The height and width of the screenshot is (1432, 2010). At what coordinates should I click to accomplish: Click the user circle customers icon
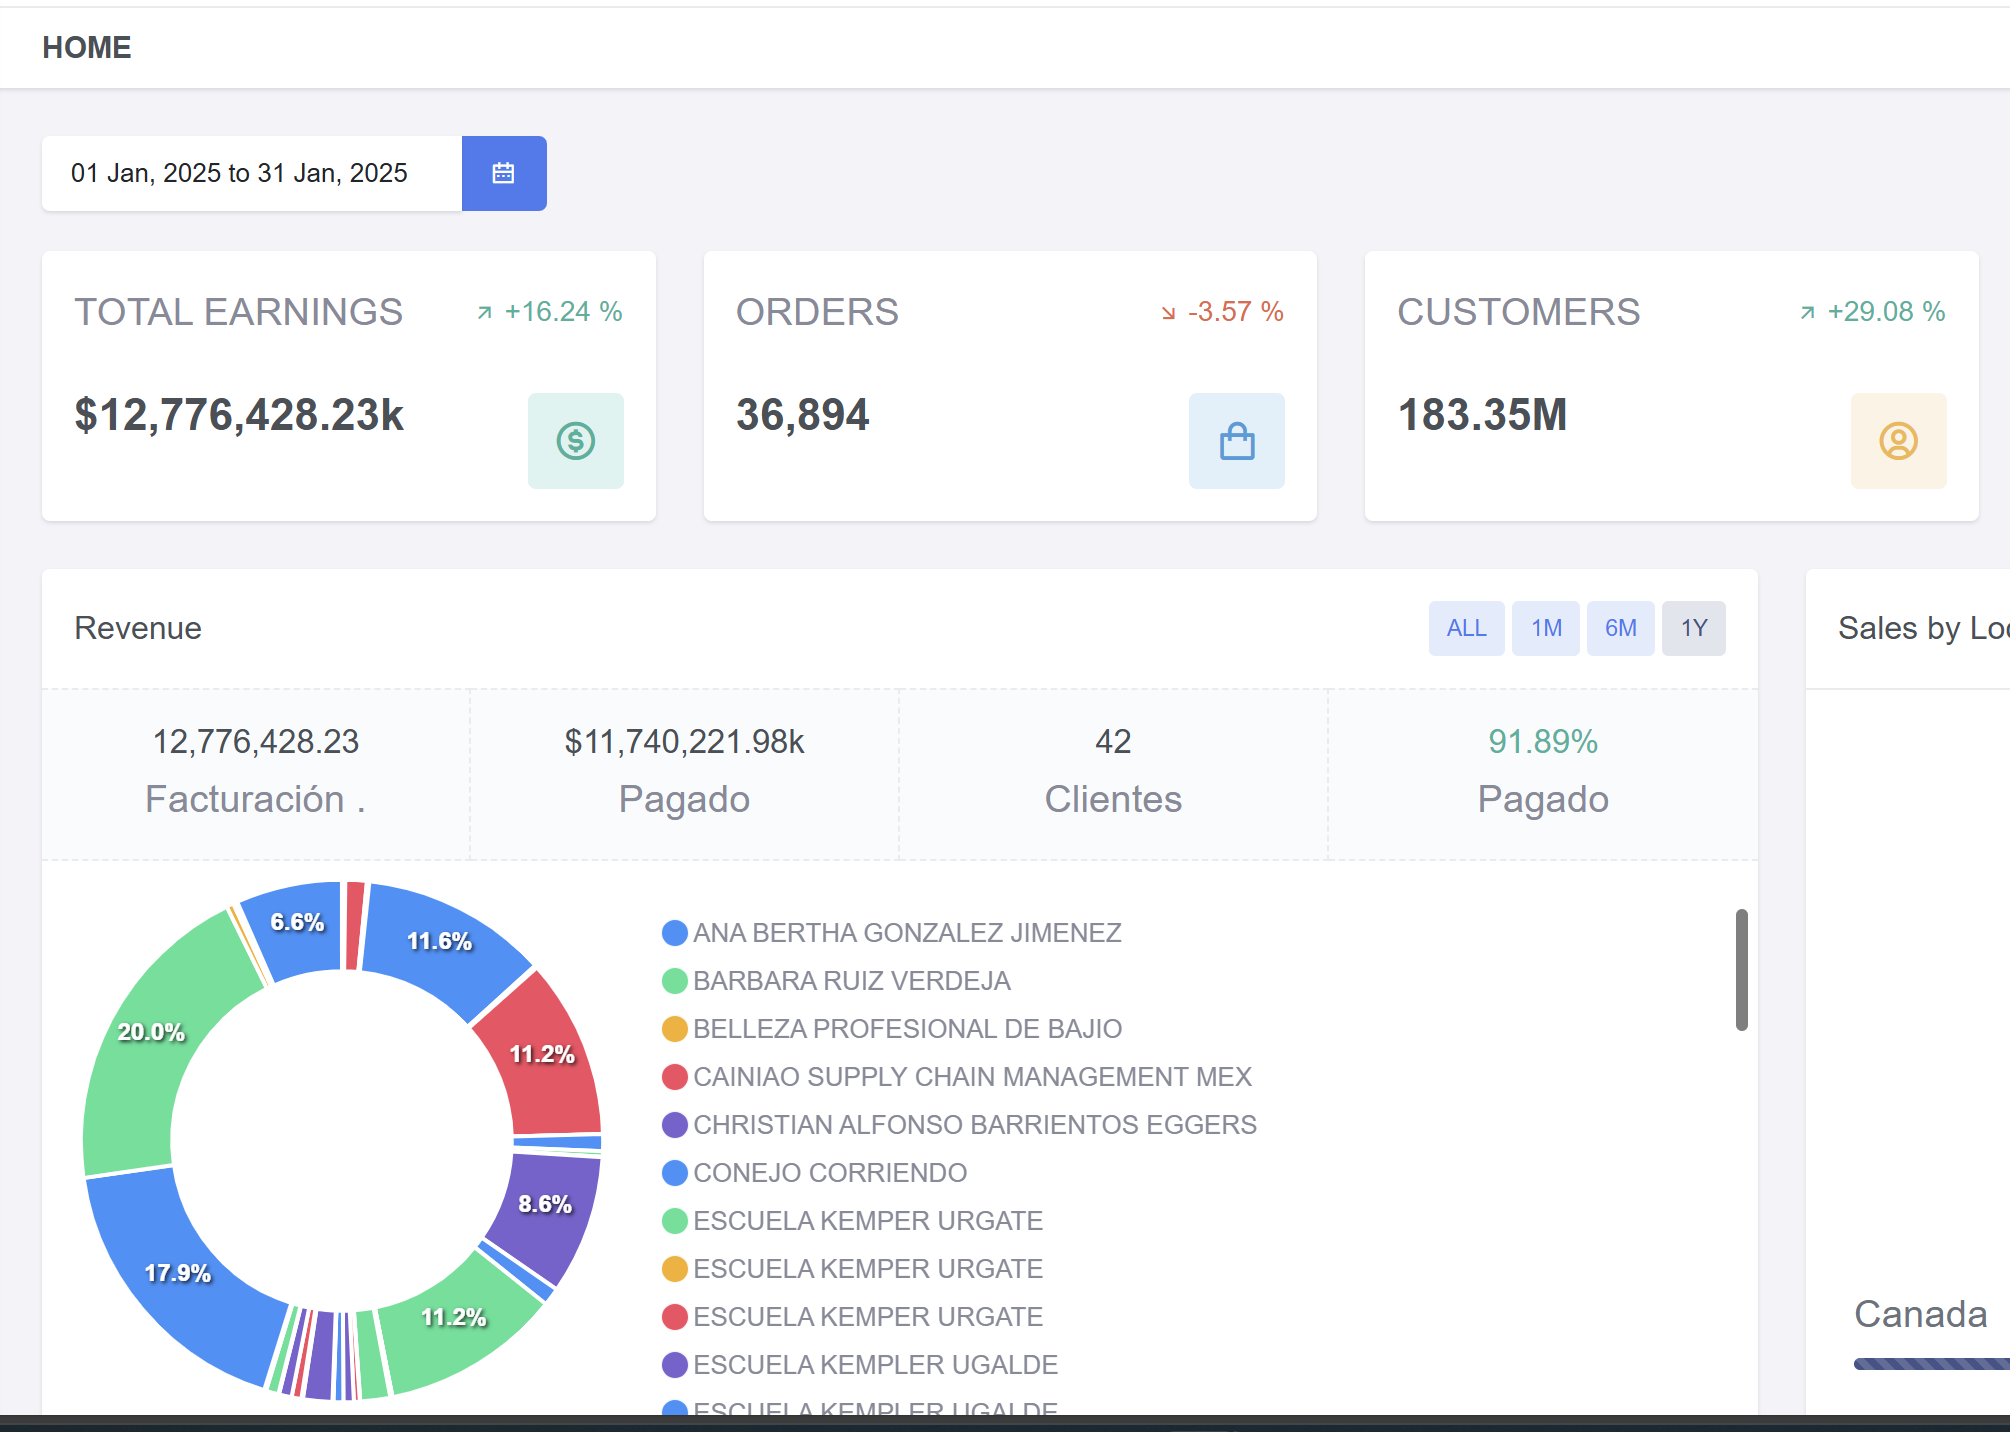1897,441
